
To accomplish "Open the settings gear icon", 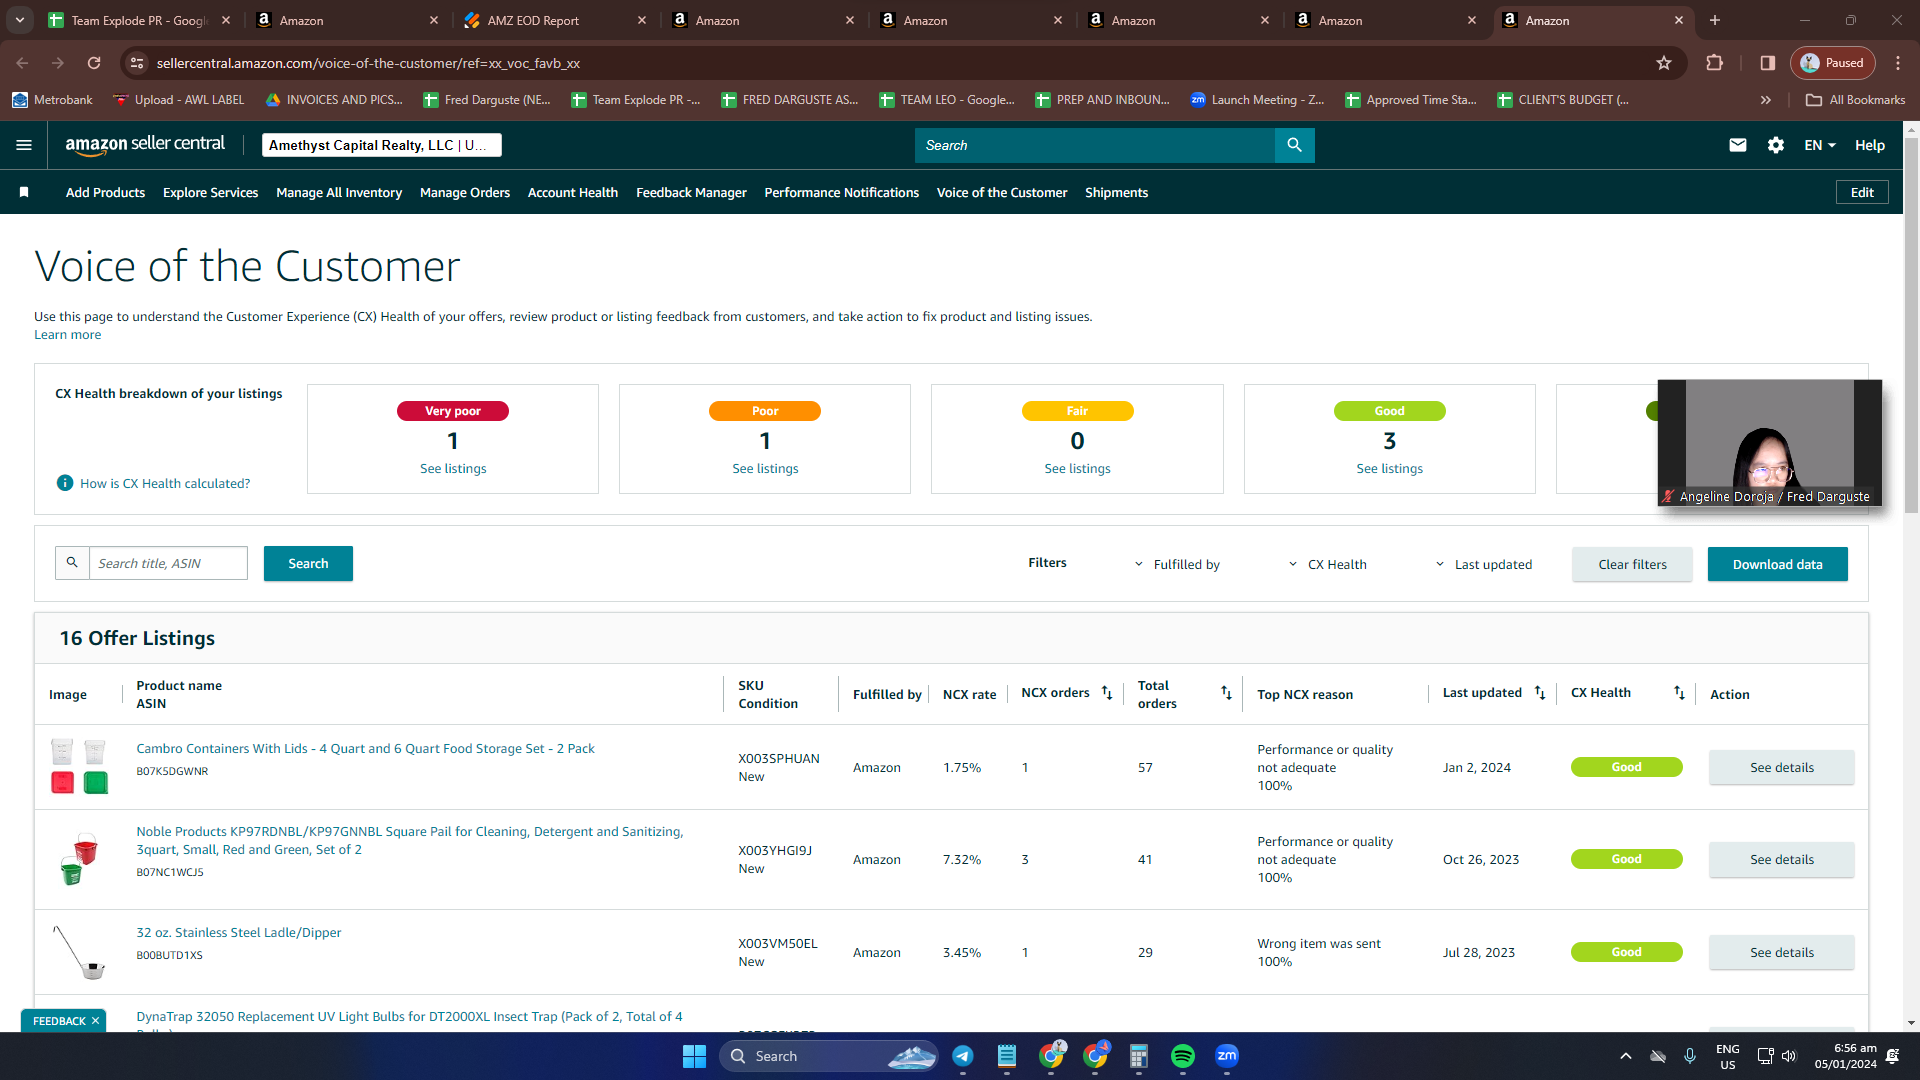I will tap(1776, 145).
